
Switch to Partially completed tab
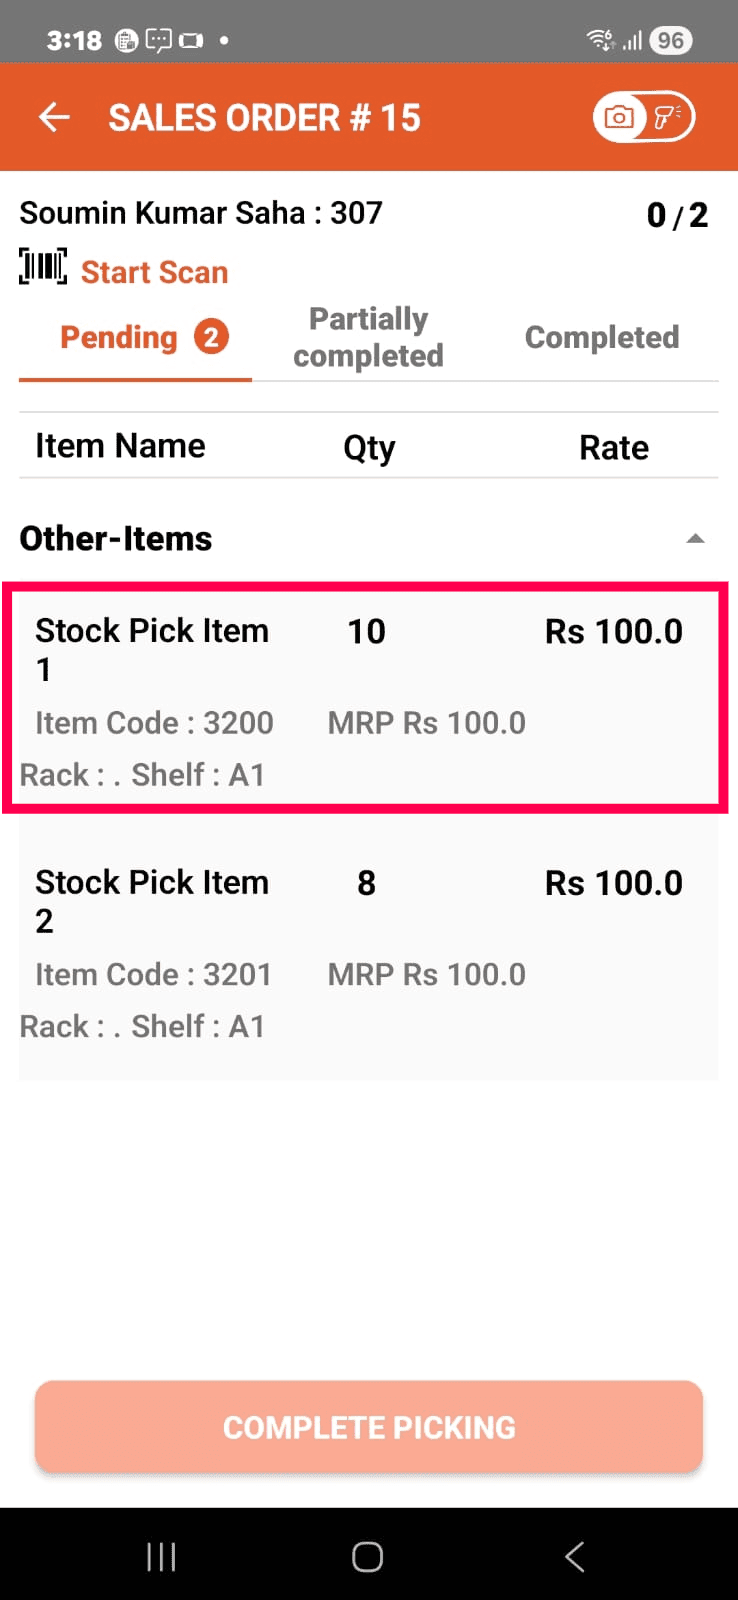[x=368, y=338]
